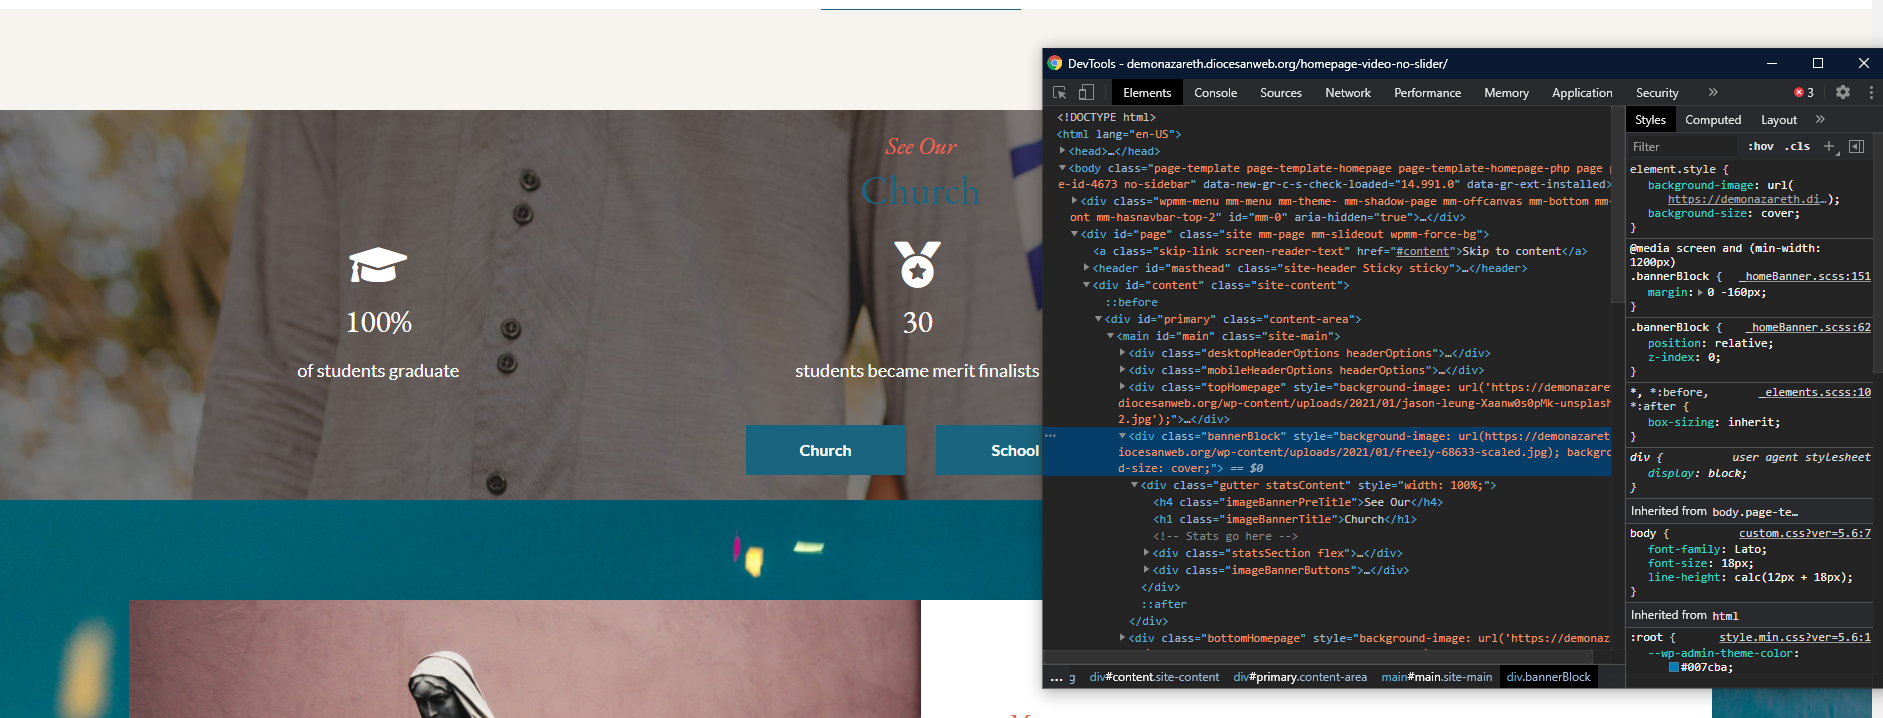Show more DevTools panel tabs
This screenshot has width=1883, height=718.
(x=1713, y=92)
